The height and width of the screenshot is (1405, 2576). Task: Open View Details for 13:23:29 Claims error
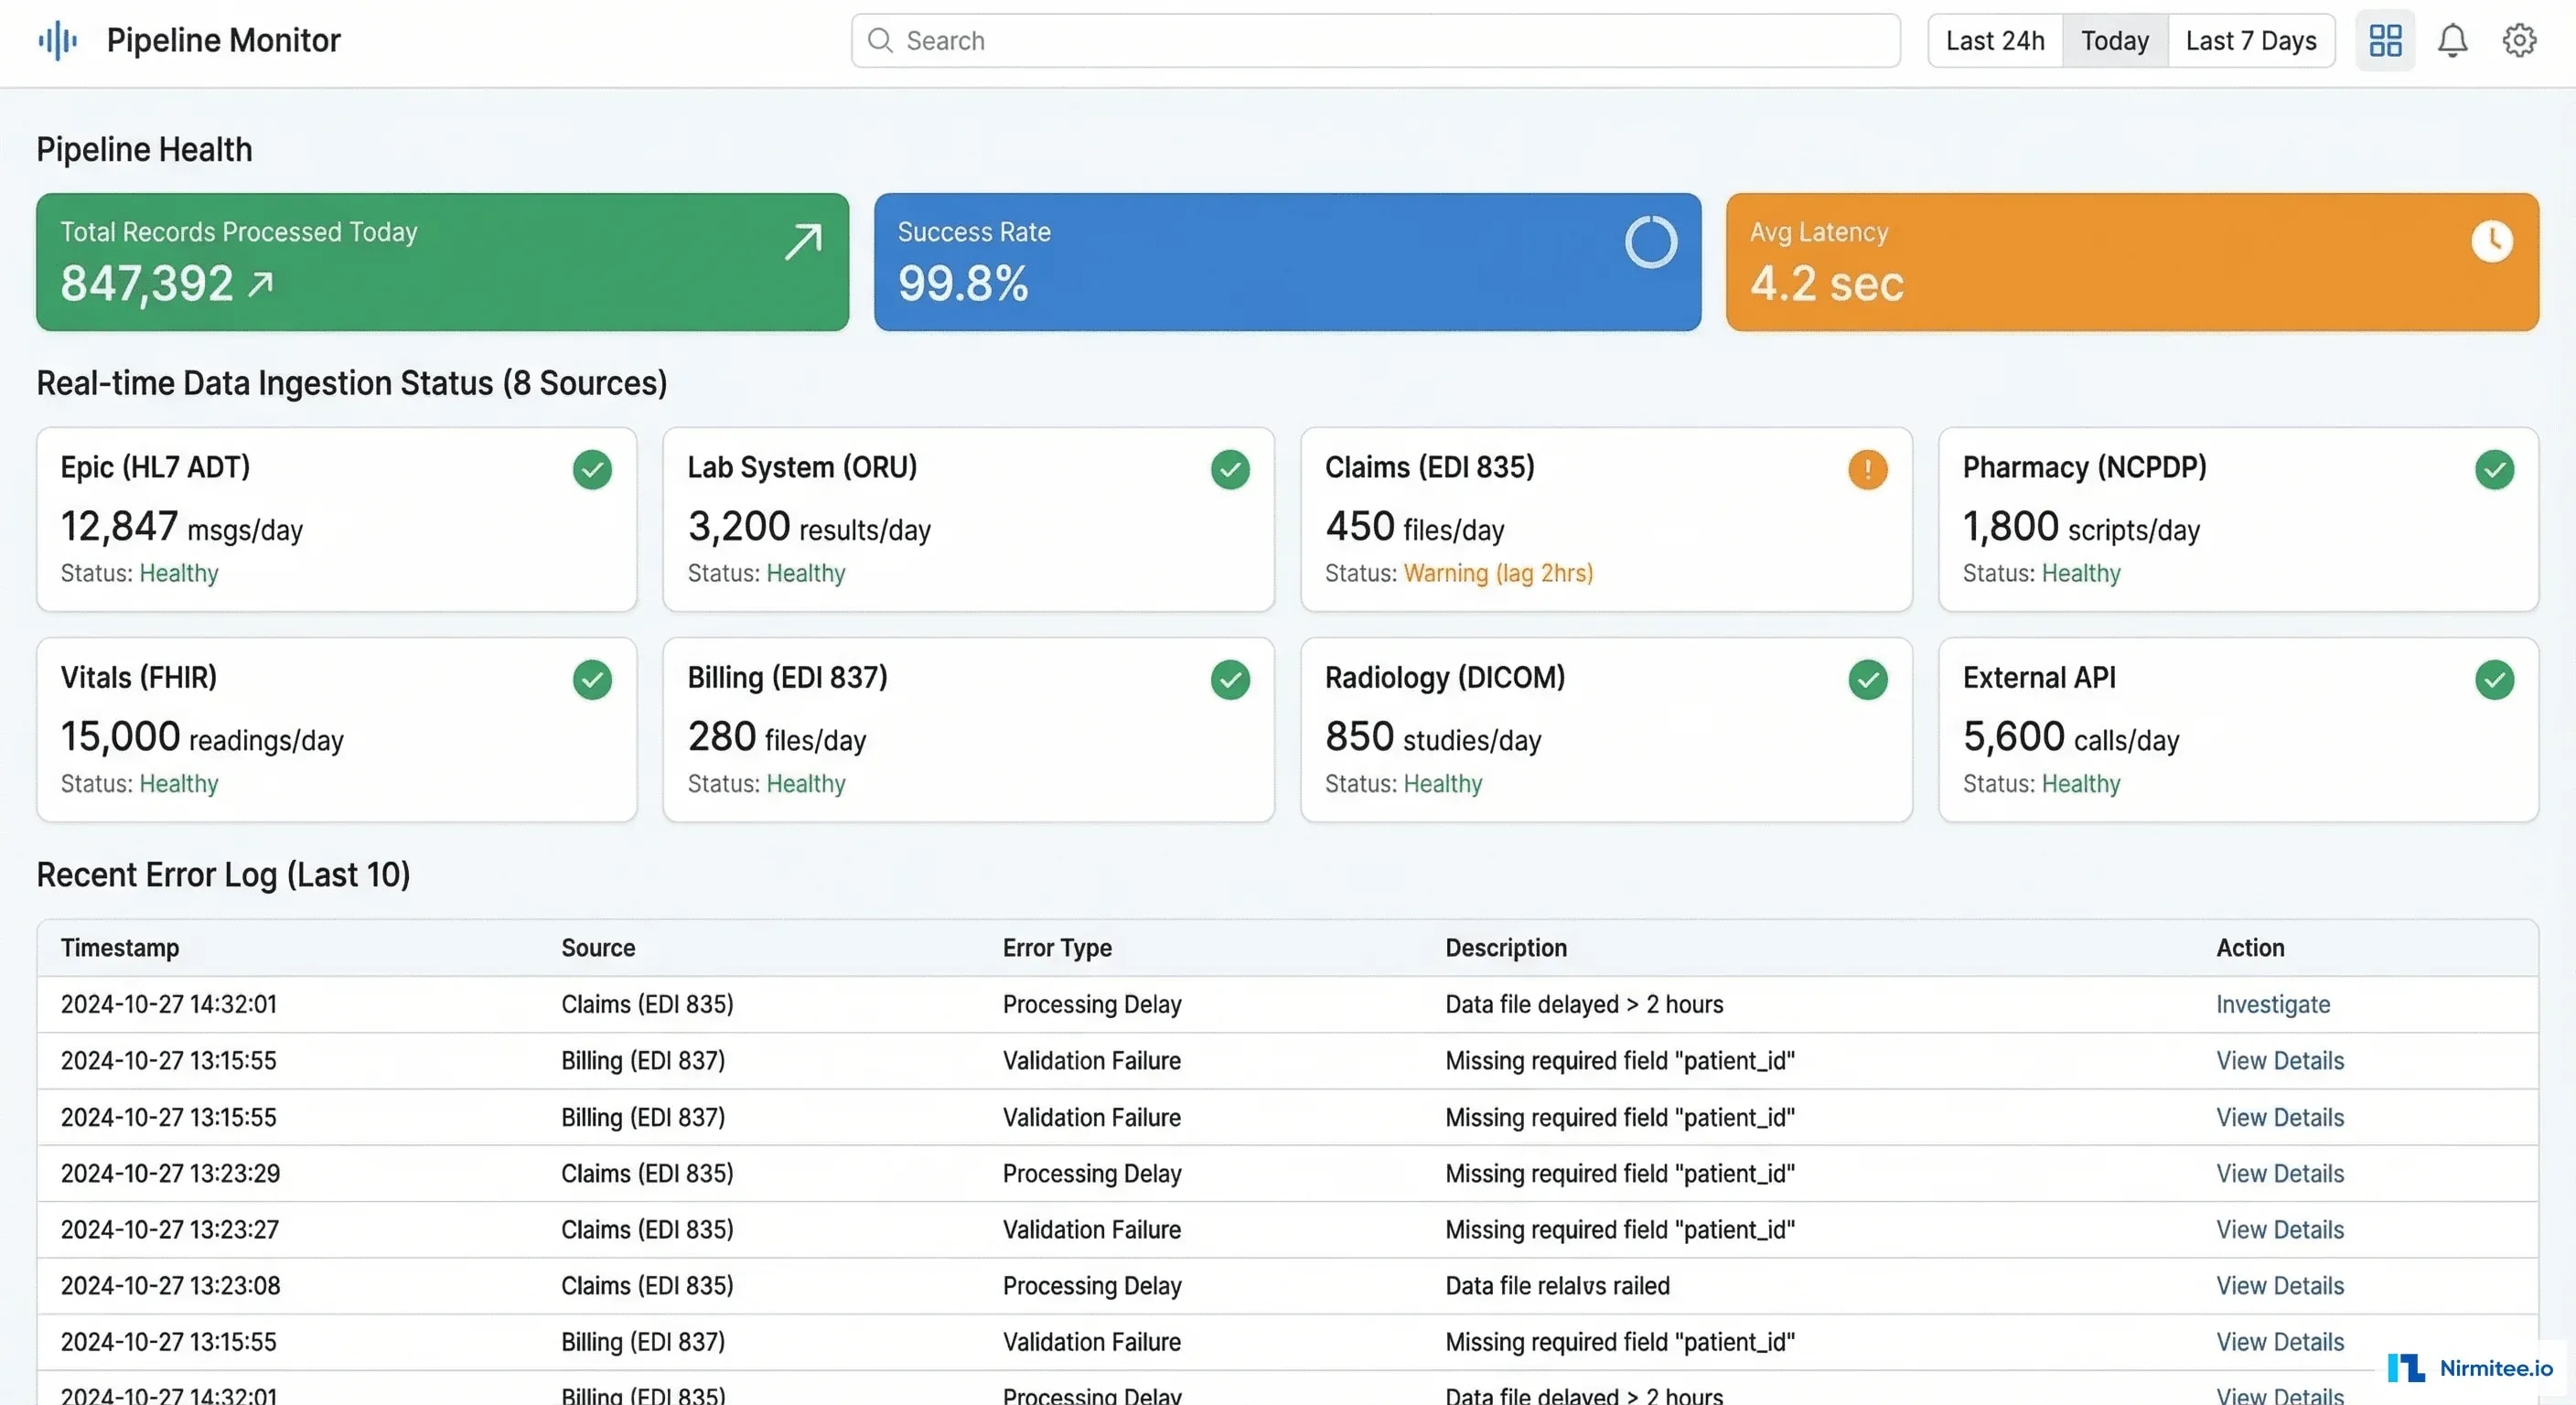2279,1173
